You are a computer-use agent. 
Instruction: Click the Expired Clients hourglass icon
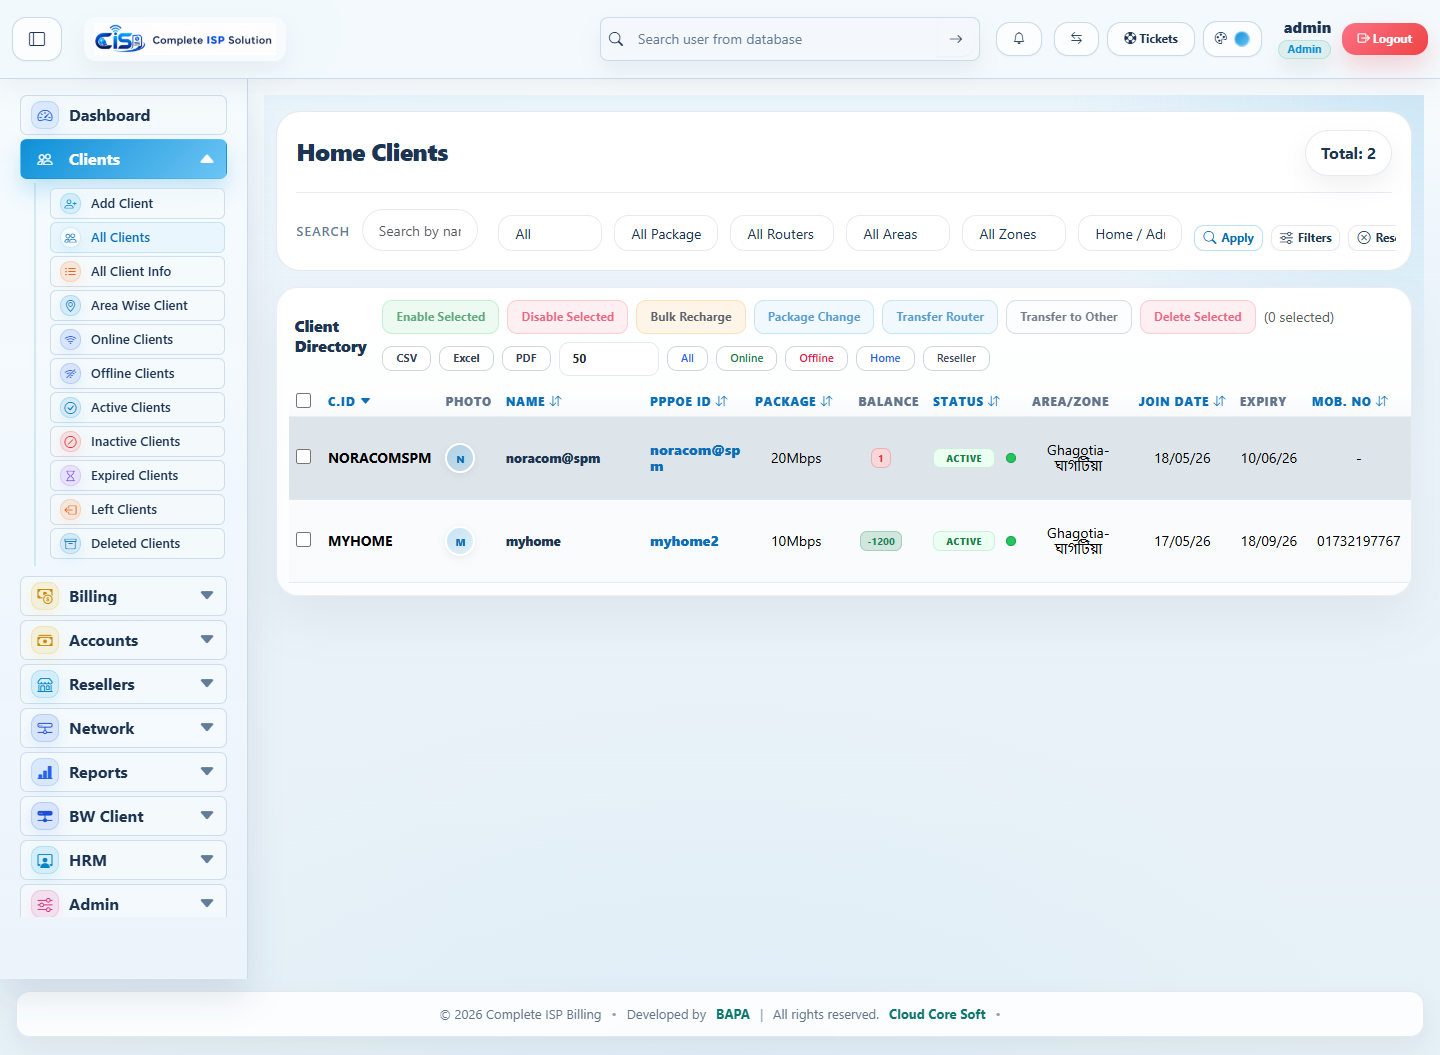pyautogui.click(x=71, y=476)
